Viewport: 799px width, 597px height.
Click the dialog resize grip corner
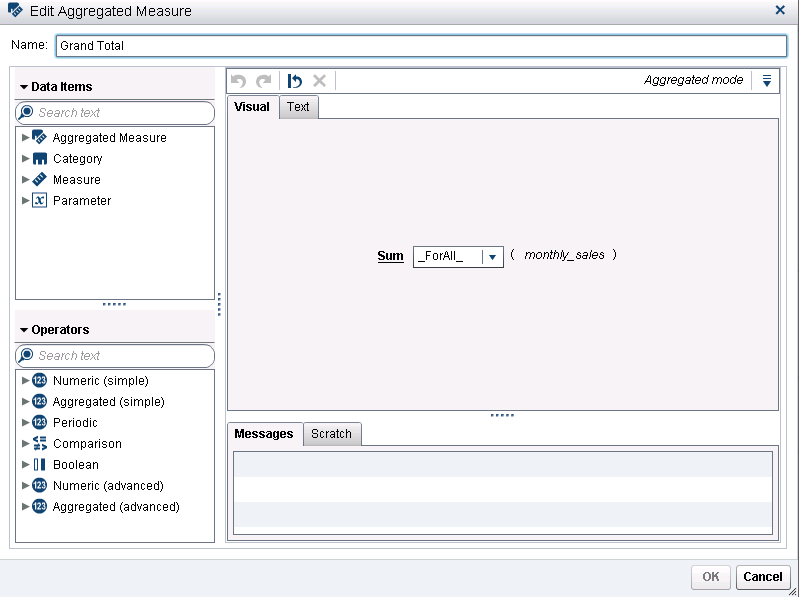coord(793,591)
